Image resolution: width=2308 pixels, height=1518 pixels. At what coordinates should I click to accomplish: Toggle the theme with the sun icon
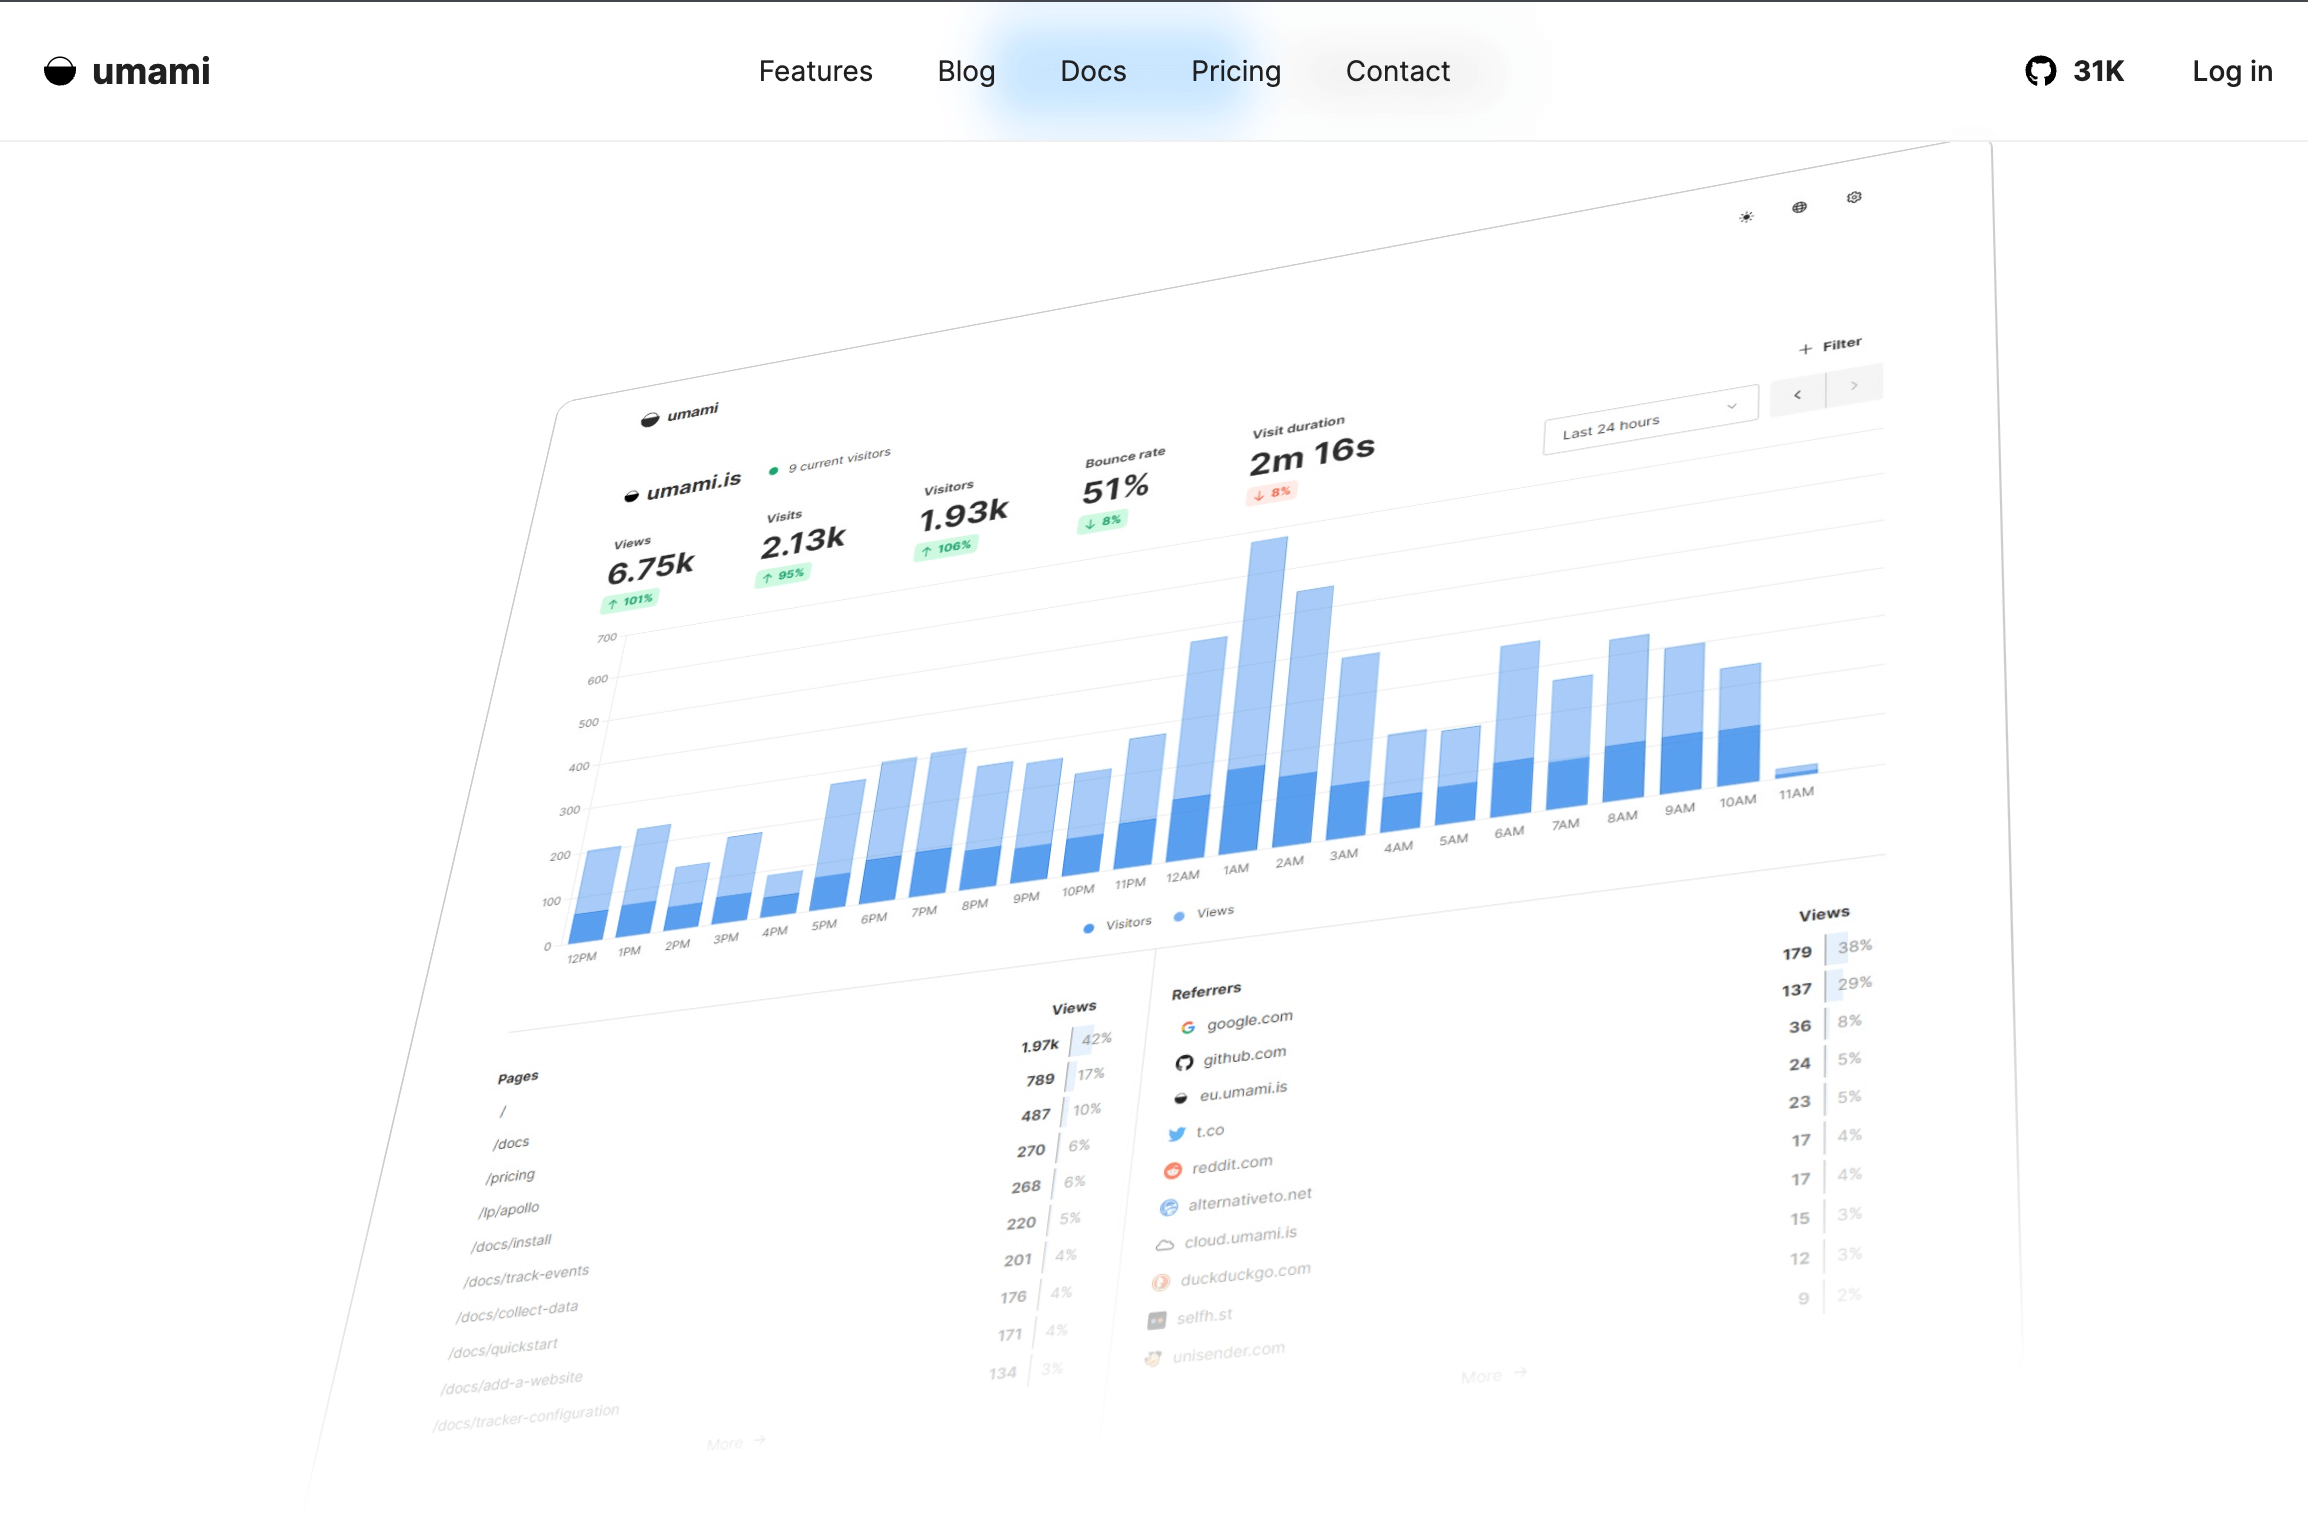click(x=1747, y=215)
